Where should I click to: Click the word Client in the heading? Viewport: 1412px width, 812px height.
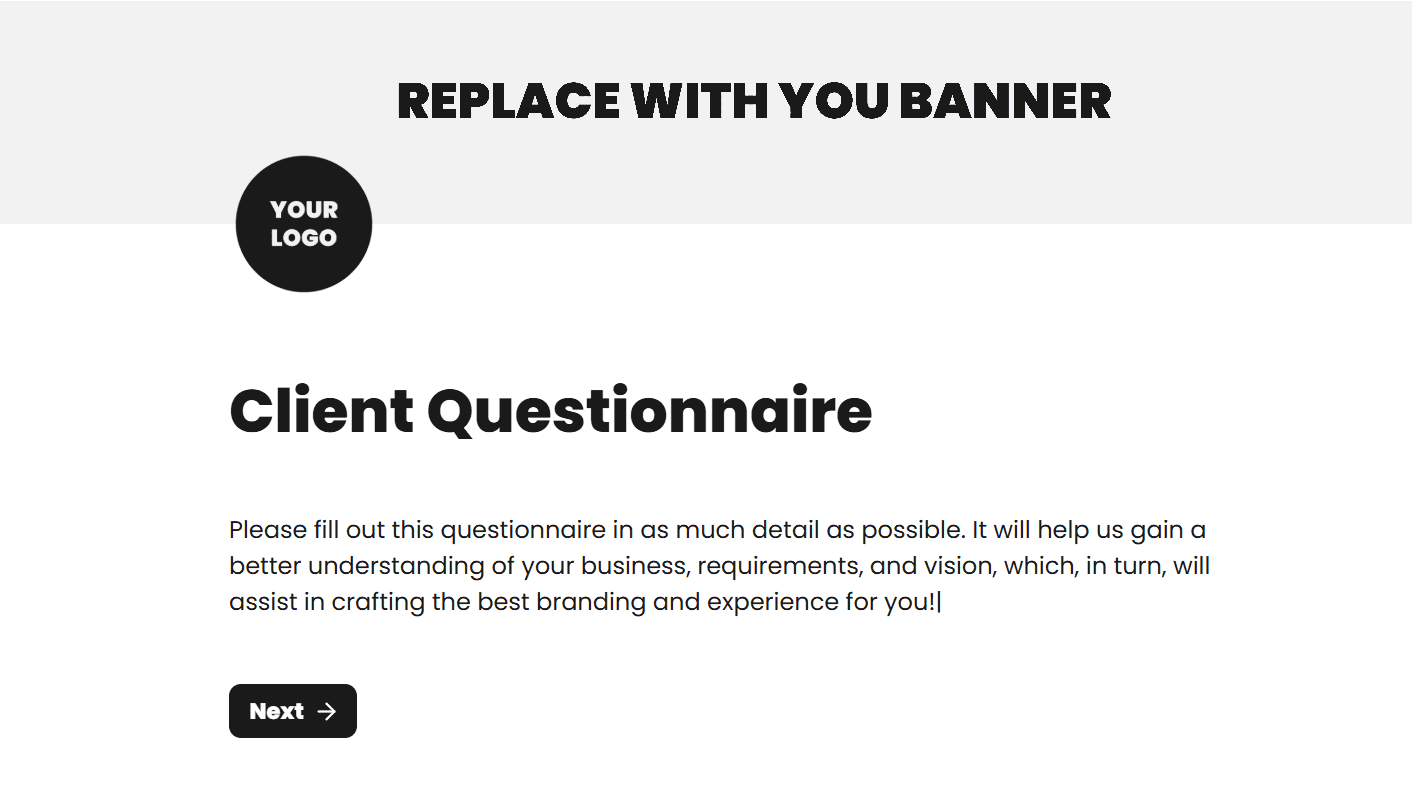(x=321, y=411)
